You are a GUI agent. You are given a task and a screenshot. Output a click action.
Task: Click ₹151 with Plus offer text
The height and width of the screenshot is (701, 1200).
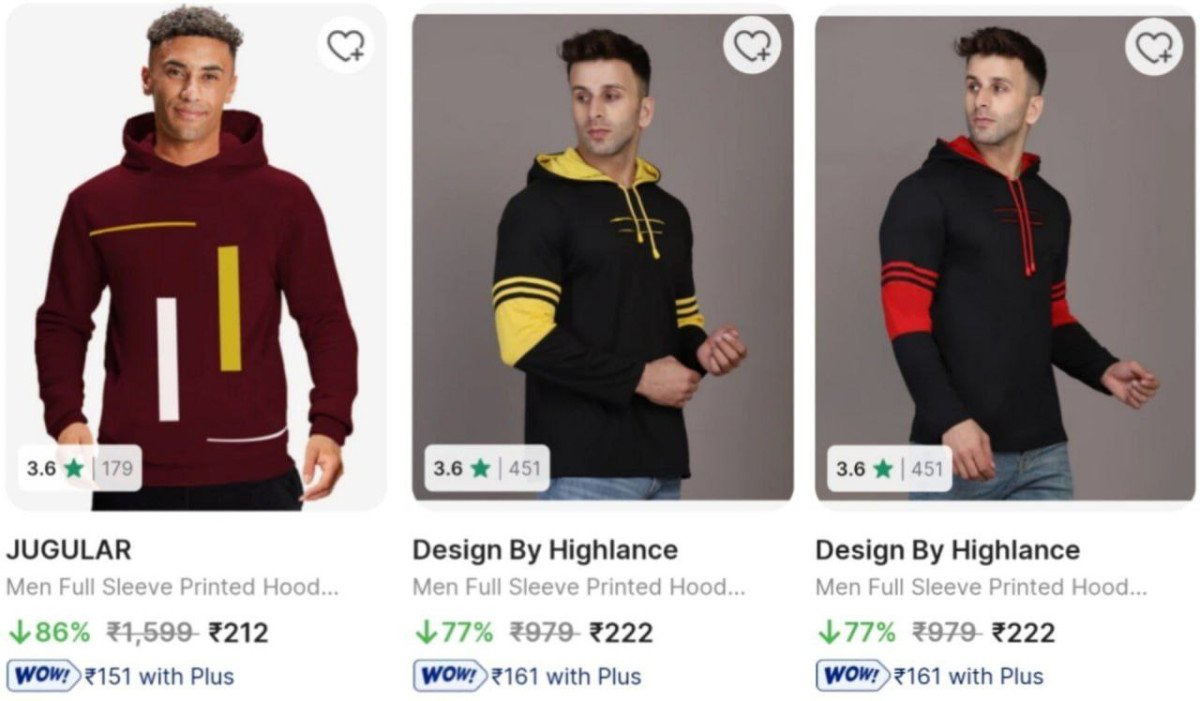coord(160,677)
